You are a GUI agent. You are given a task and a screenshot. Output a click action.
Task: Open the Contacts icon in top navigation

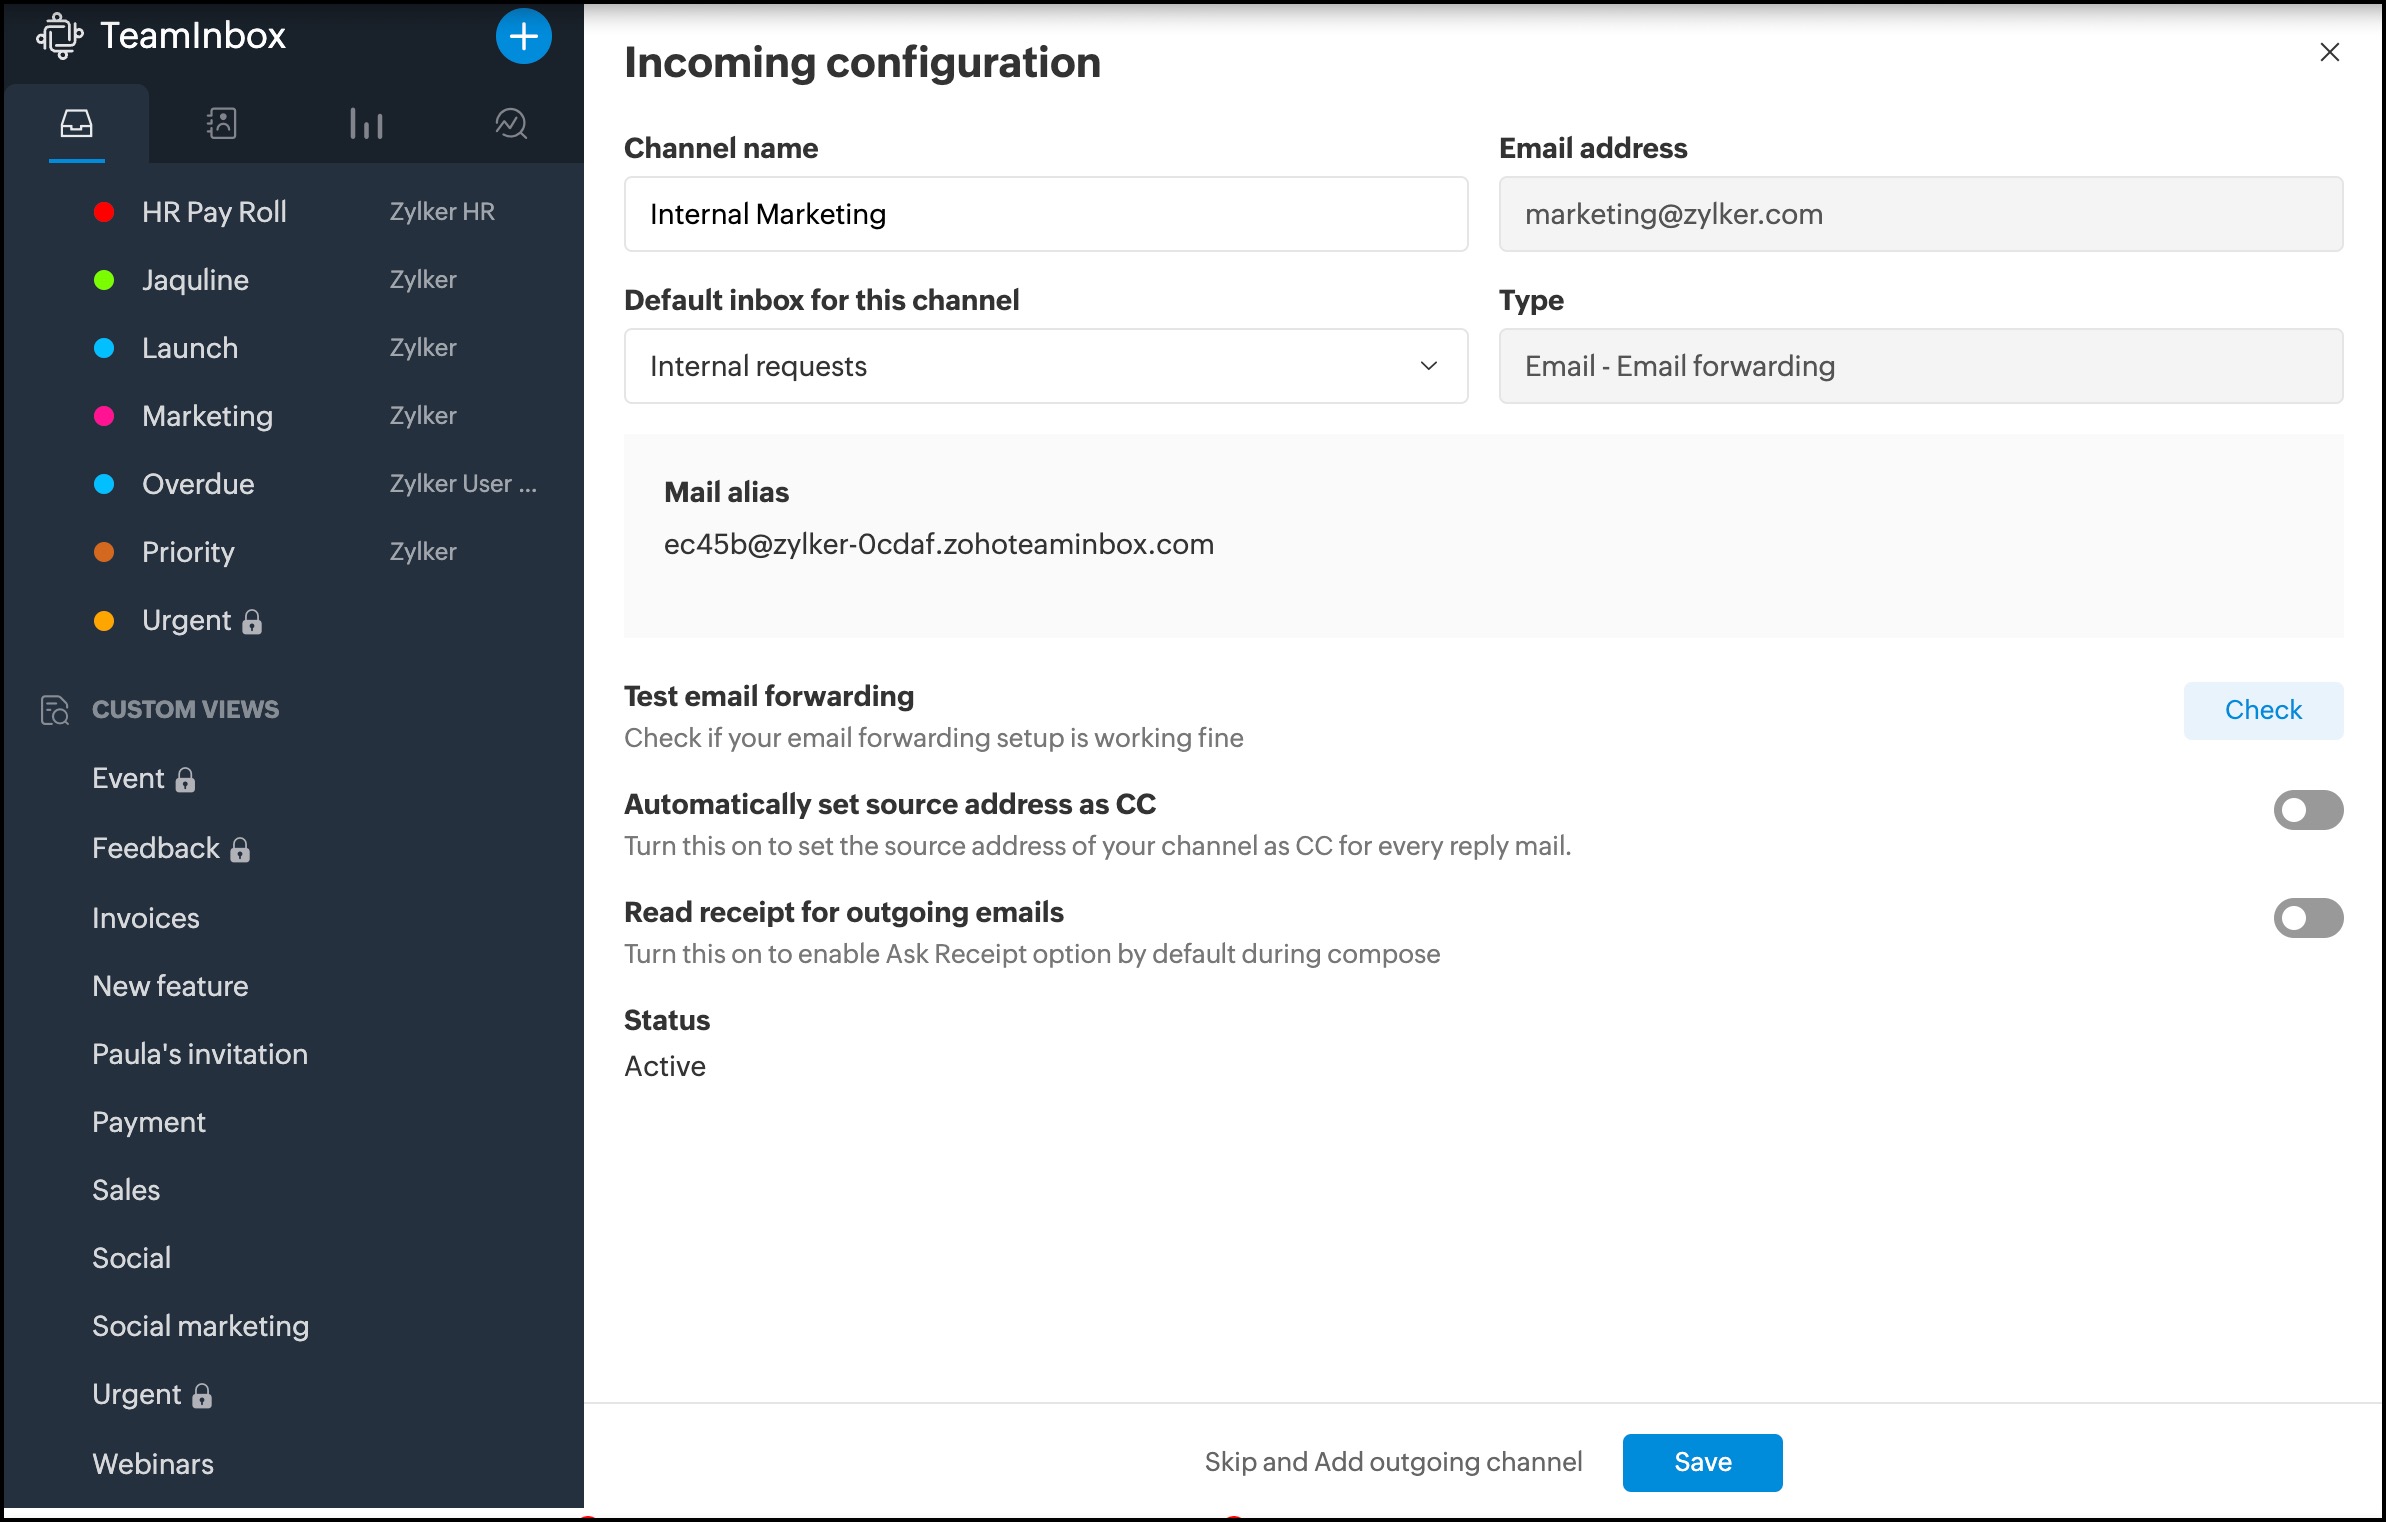(221, 122)
